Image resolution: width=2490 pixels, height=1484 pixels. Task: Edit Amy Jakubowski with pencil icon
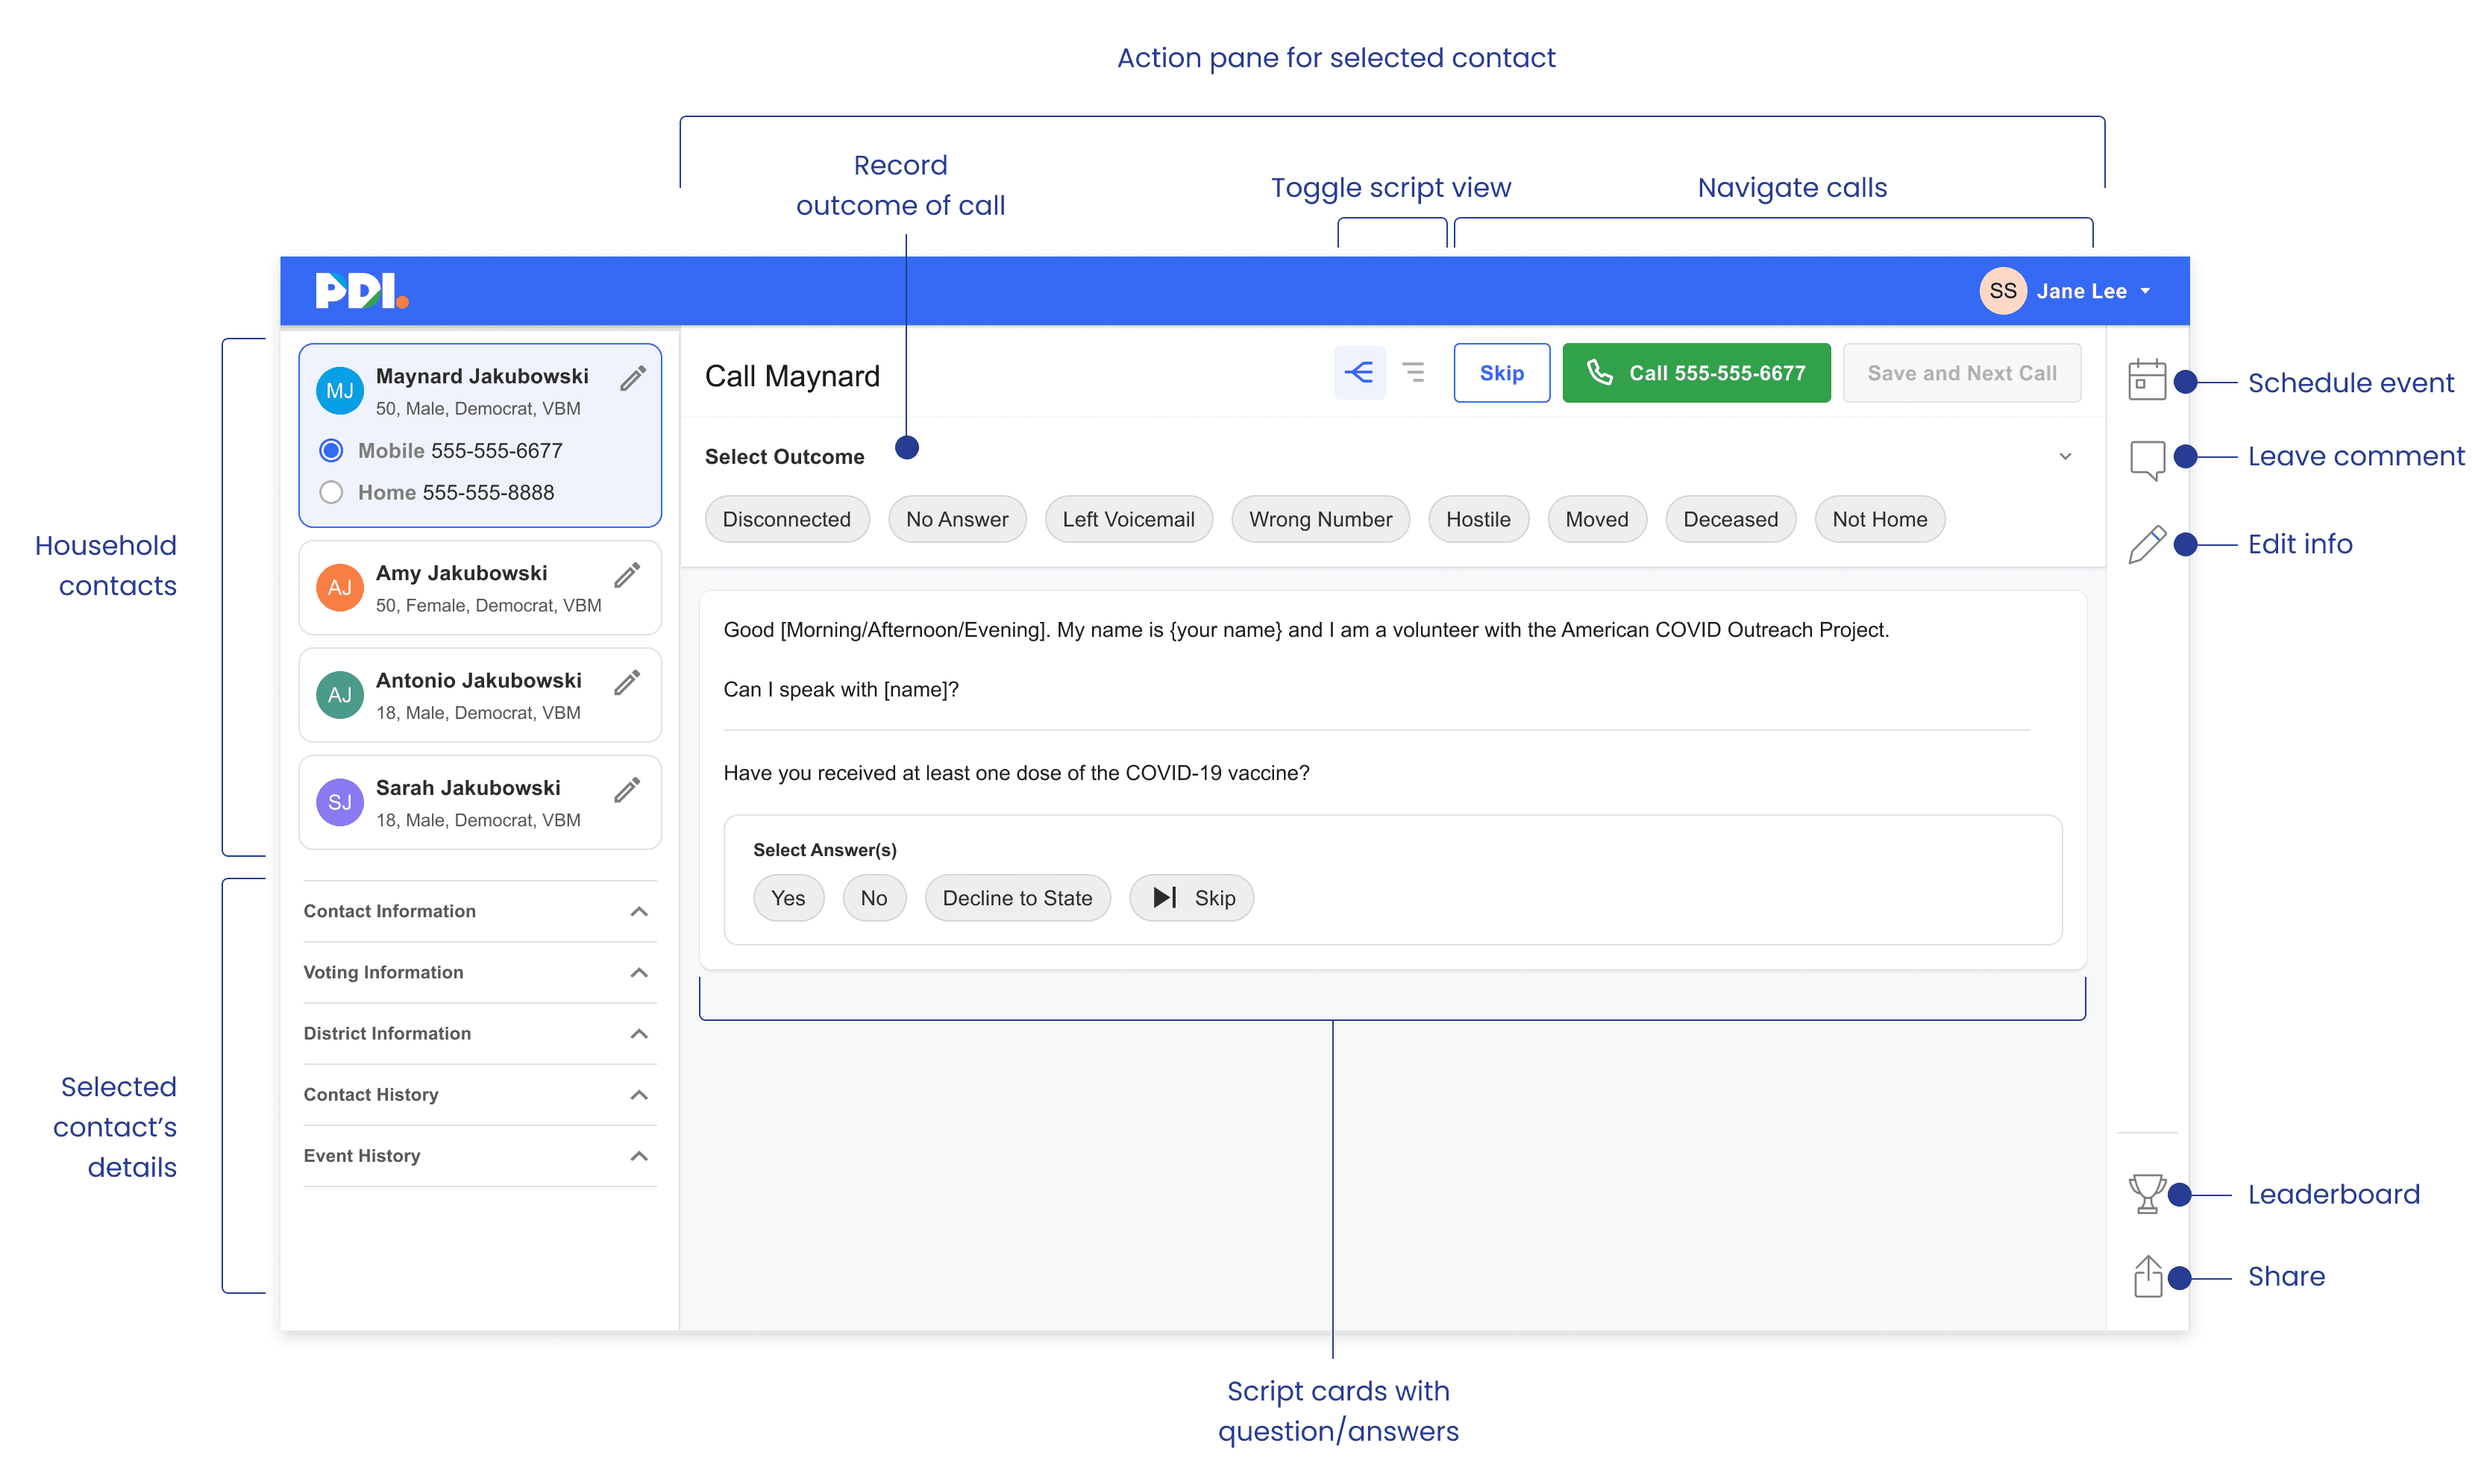[627, 575]
